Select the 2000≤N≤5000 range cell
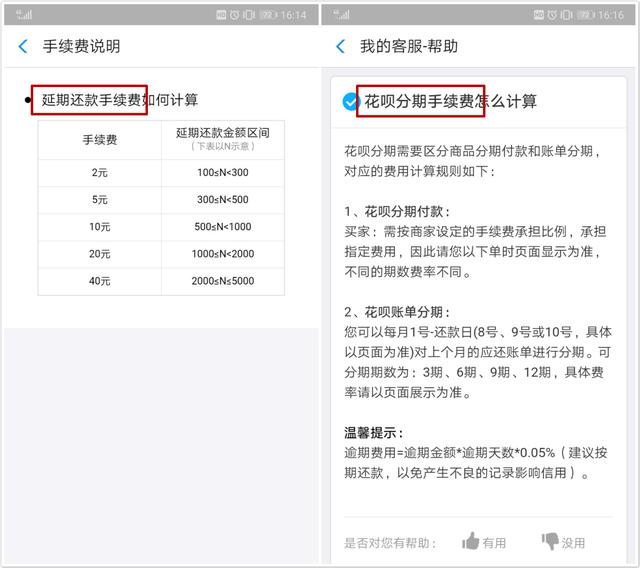Screen dimensions: 640x568 223,281
